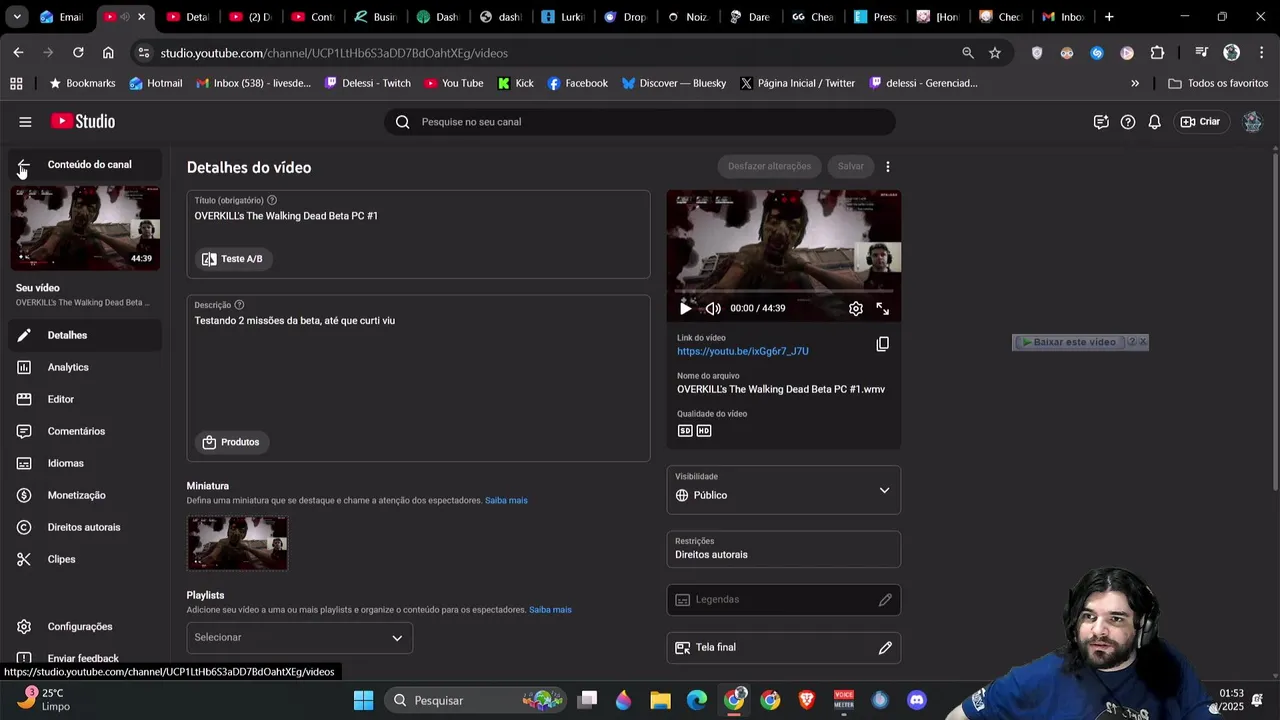Open the Discover — Bluesky bookmark
The width and height of the screenshot is (1280, 720).
pyautogui.click(x=674, y=83)
